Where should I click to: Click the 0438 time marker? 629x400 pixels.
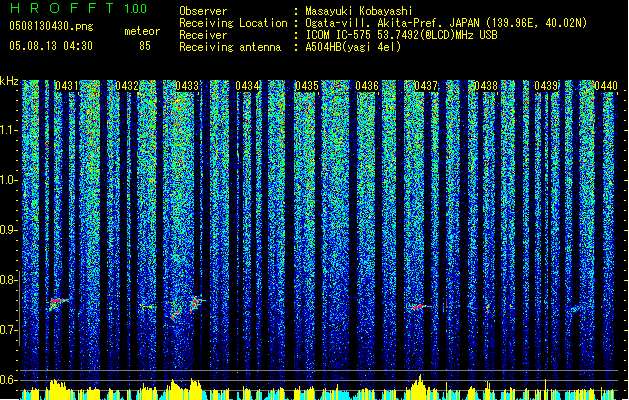pos(486,86)
